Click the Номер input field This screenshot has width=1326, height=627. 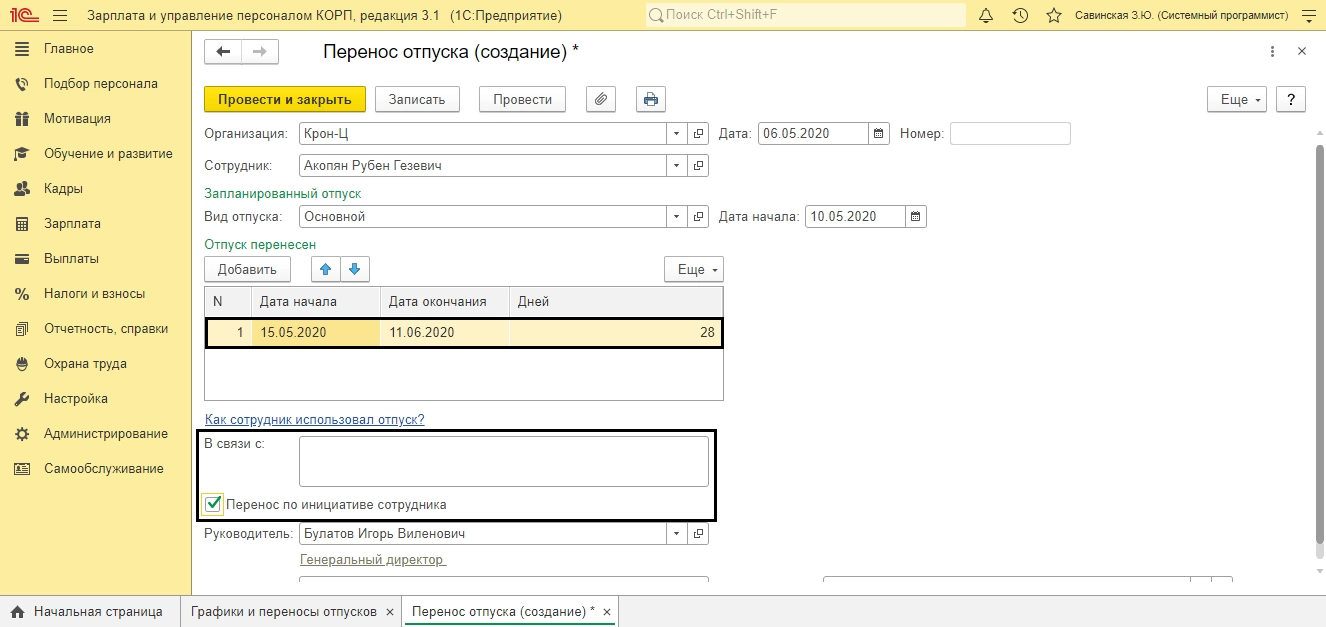coord(1010,133)
